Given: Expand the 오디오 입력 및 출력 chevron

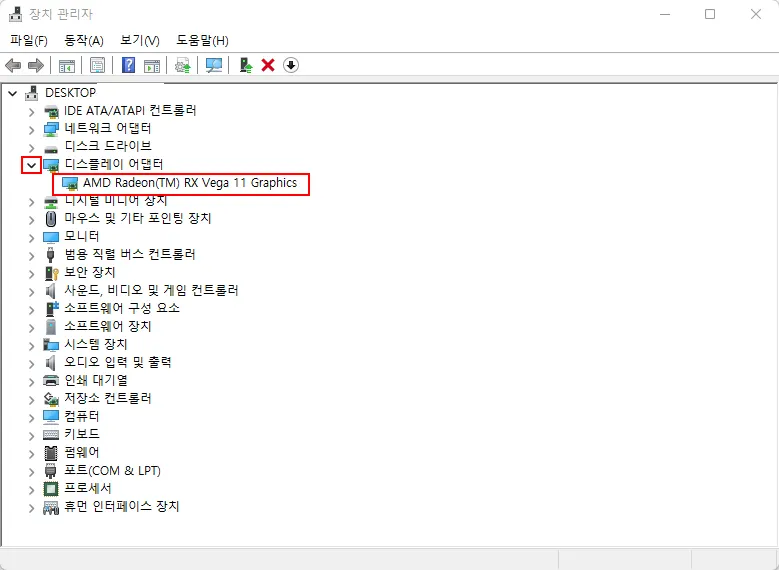Looking at the screenshot, I should pos(32,363).
